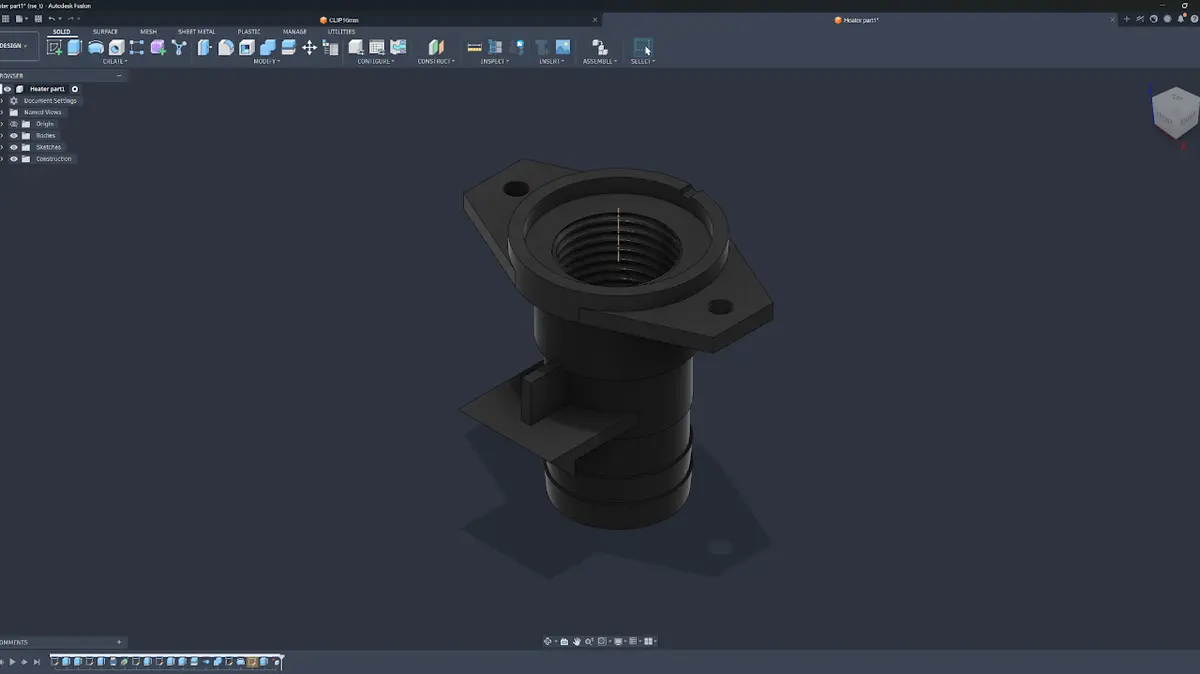Viewport: 1200px width, 674px height.
Task: Open the ASSEMBLE menu label
Action: coord(600,61)
